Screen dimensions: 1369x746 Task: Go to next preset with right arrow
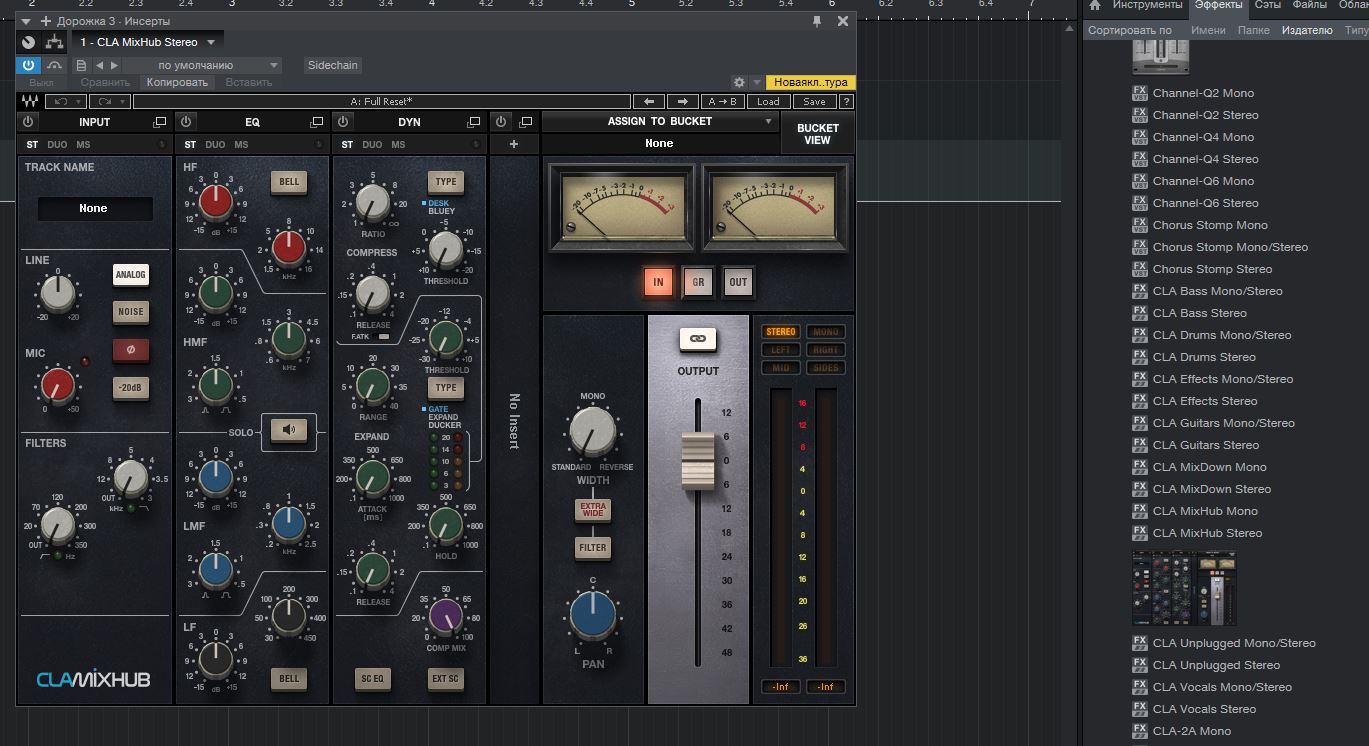coord(683,101)
